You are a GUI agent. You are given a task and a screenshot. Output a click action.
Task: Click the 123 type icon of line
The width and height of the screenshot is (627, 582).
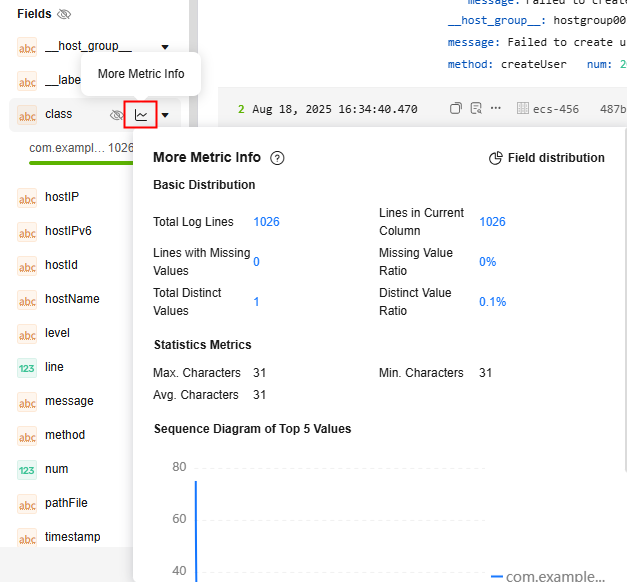(x=27, y=368)
